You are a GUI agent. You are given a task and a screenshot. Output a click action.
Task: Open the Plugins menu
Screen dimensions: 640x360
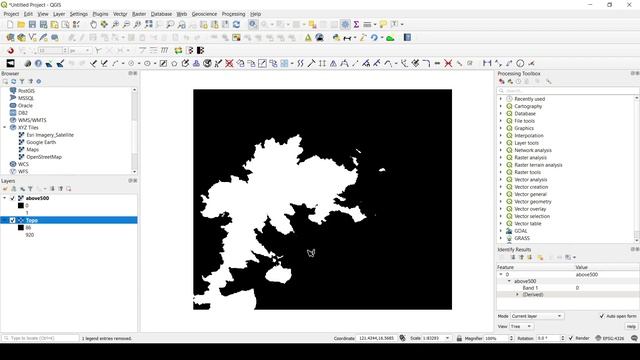(x=100, y=14)
